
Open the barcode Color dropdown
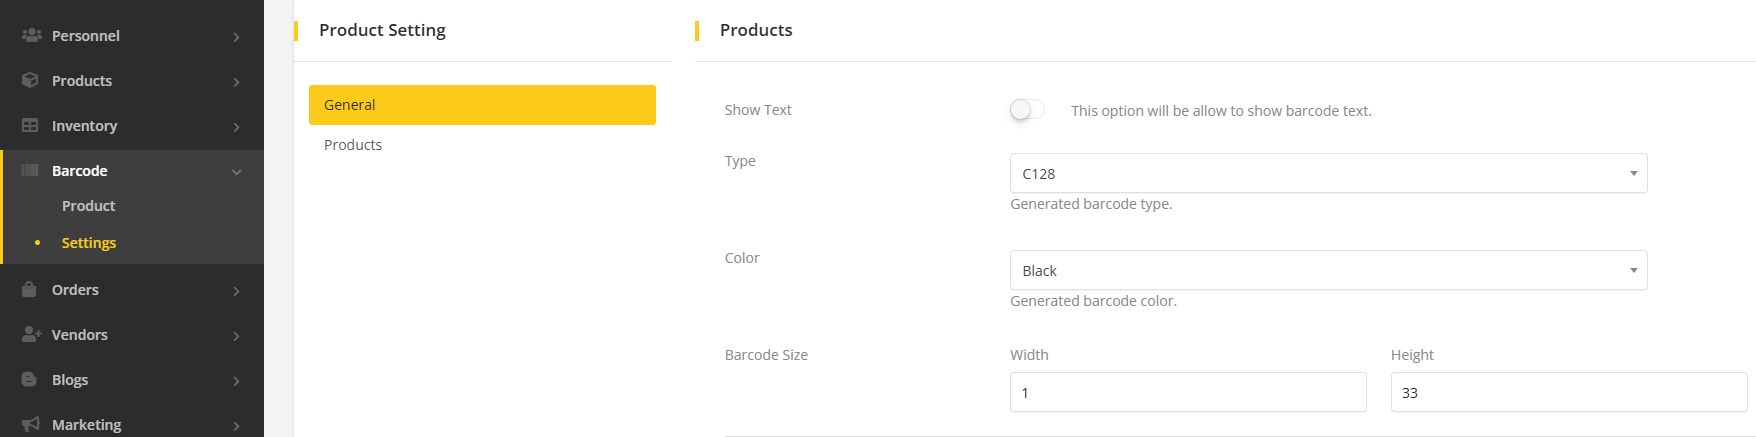1328,270
